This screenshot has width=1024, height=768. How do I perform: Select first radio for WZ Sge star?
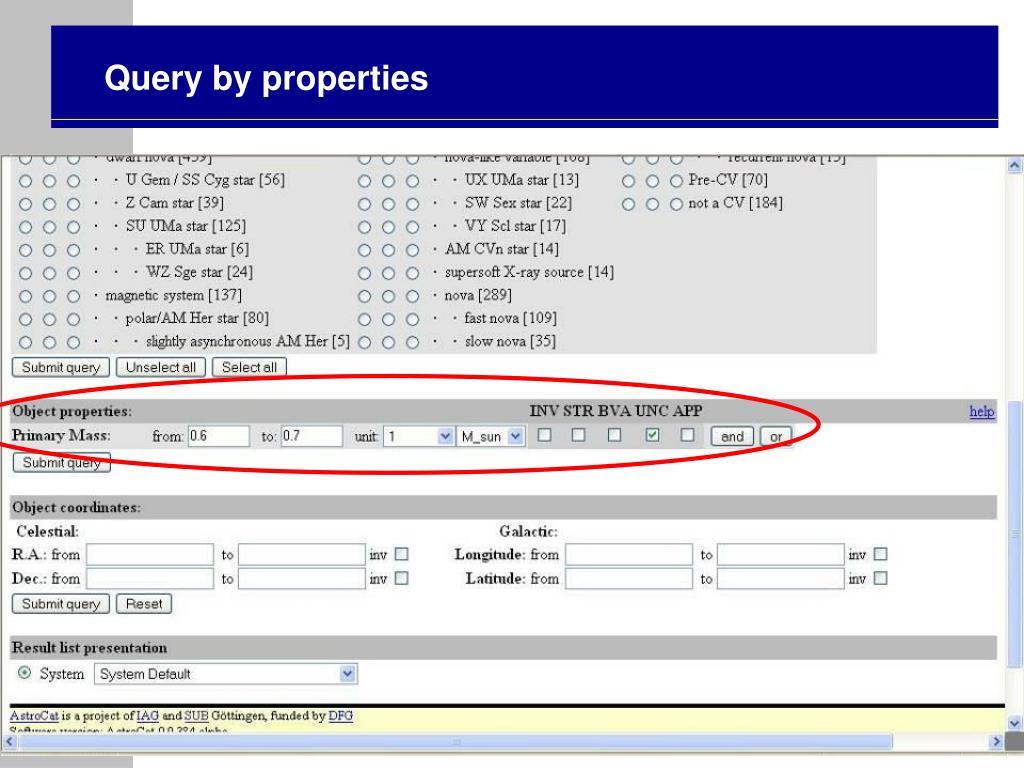(x=25, y=273)
